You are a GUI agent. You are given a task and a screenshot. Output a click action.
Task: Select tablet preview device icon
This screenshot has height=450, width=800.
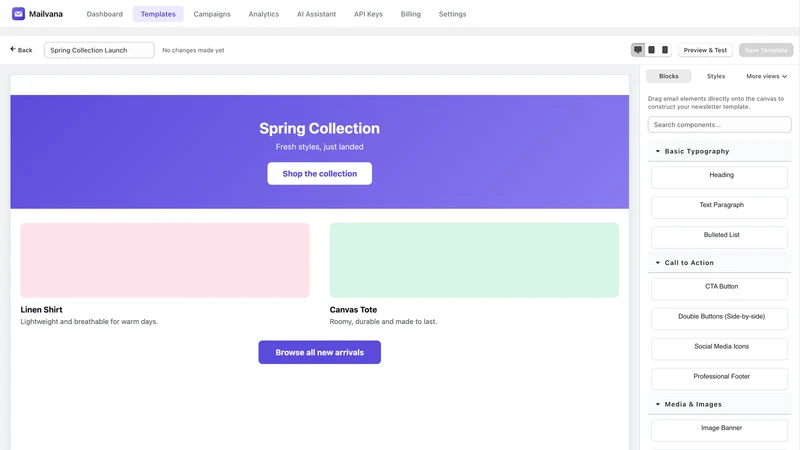(x=652, y=50)
